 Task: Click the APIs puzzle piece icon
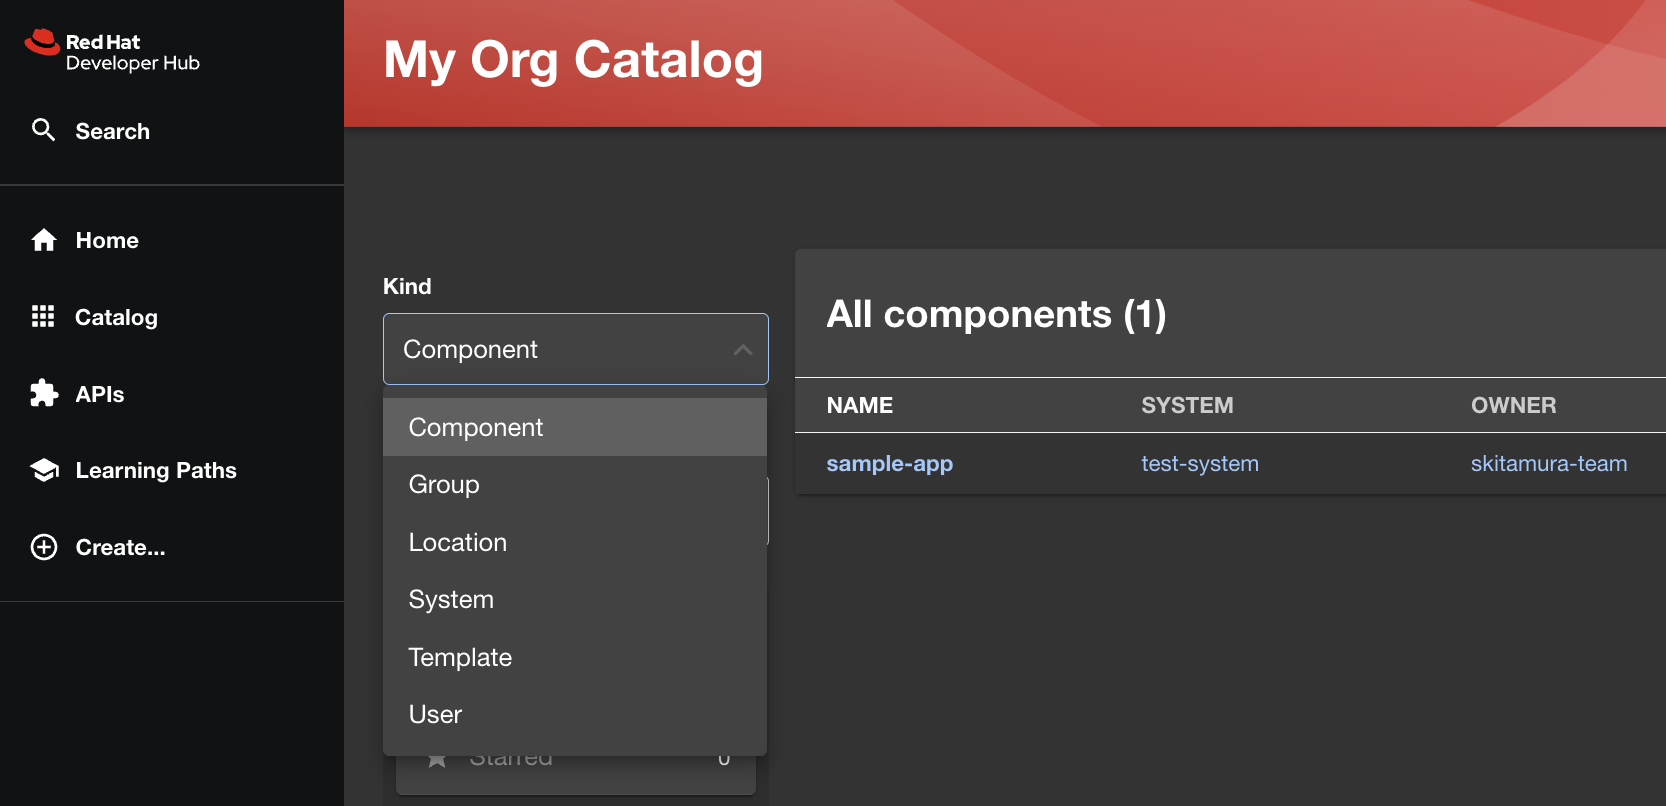pos(43,394)
